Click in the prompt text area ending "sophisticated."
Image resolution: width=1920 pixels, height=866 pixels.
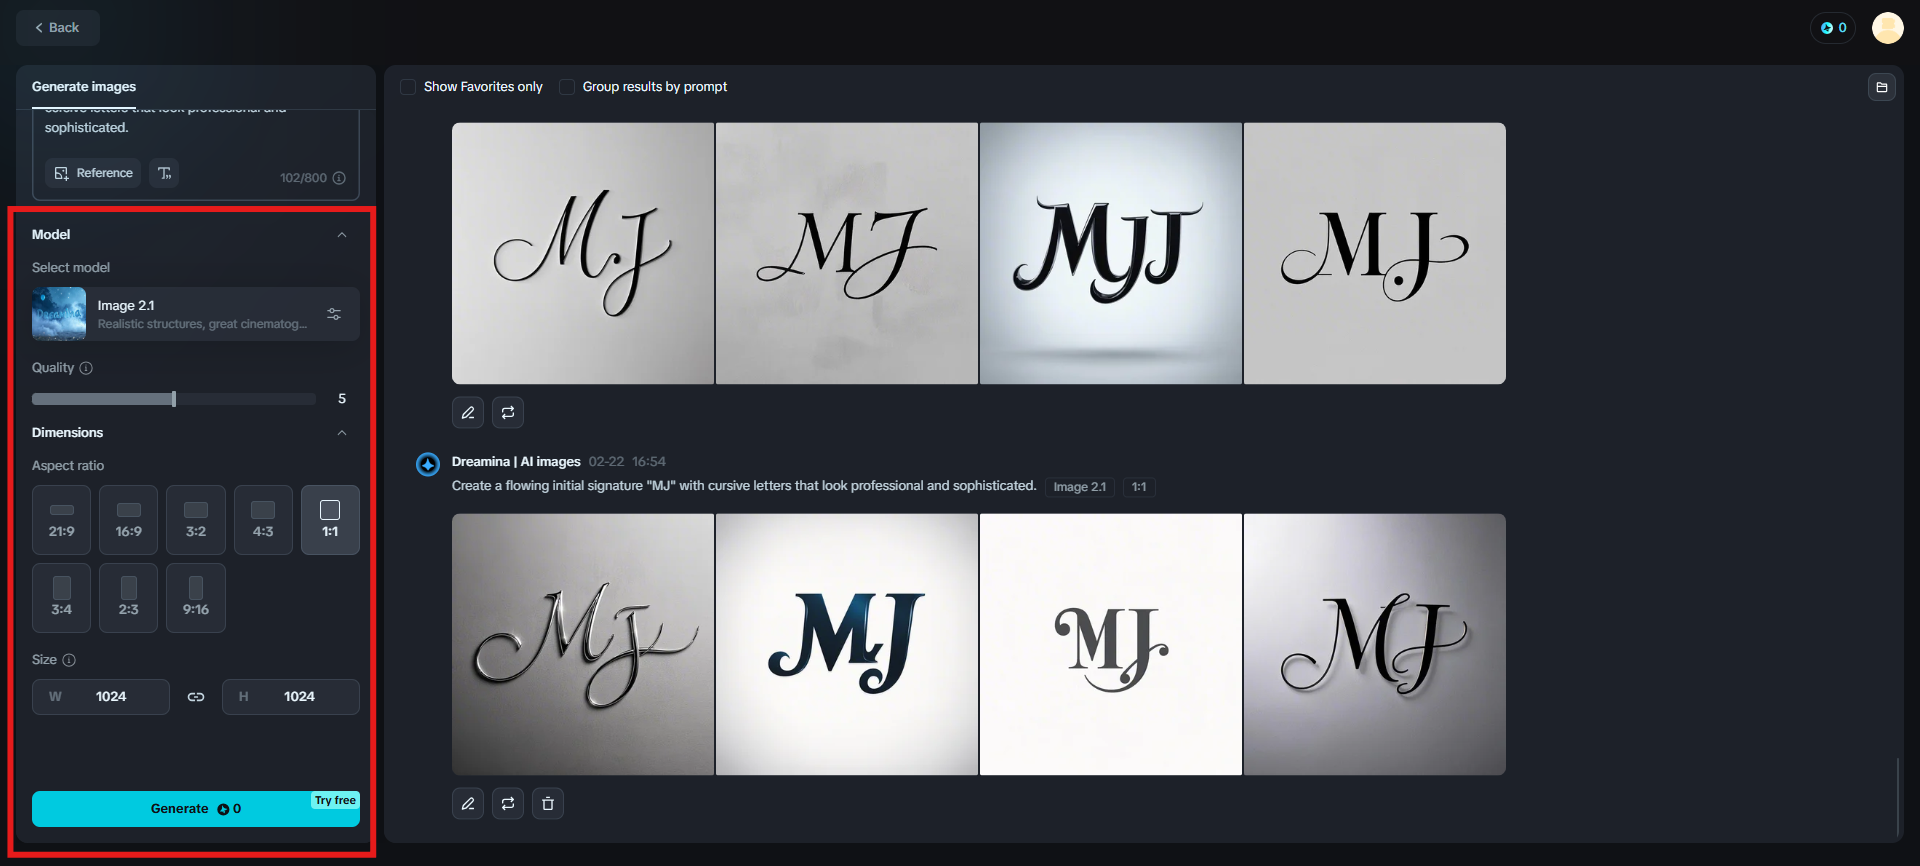pyautogui.click(x=196, y=128)
